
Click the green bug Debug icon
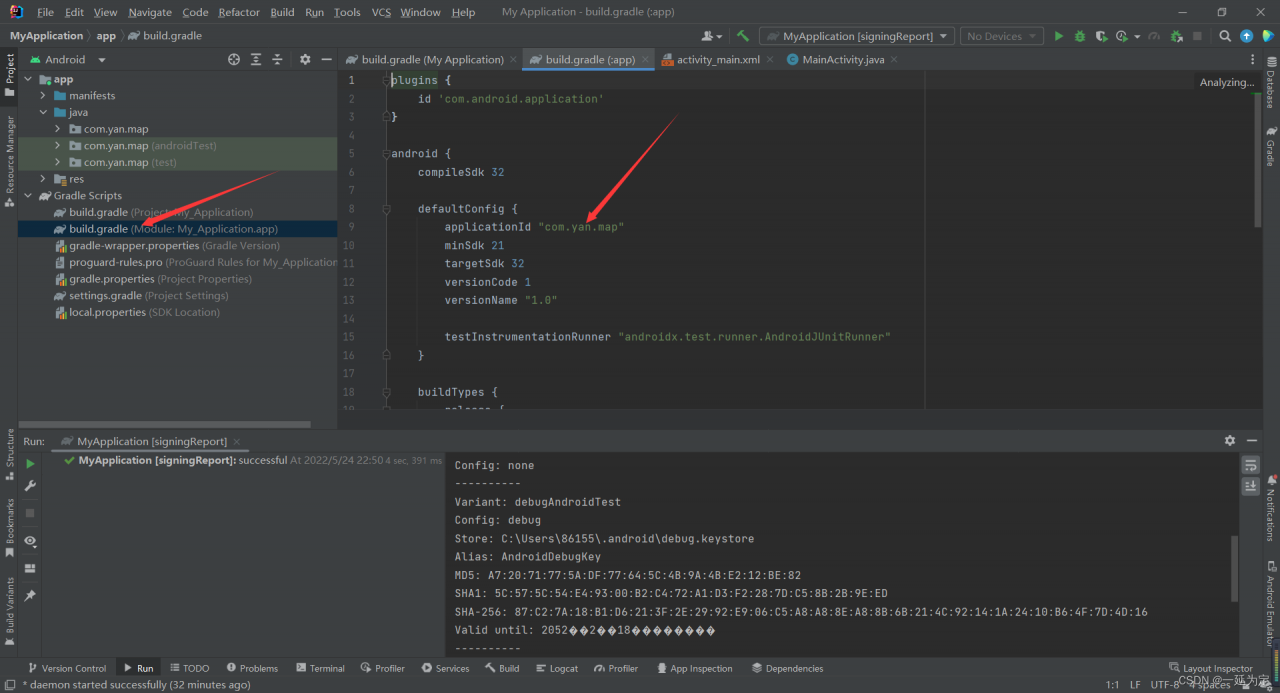coord(1080,36)
